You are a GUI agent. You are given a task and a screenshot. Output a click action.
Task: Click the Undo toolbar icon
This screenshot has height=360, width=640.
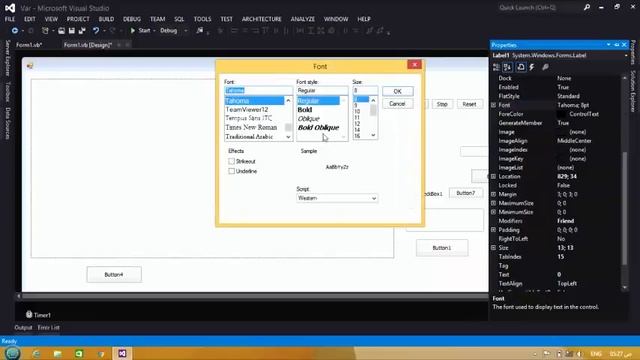click(x=96, y=31)
